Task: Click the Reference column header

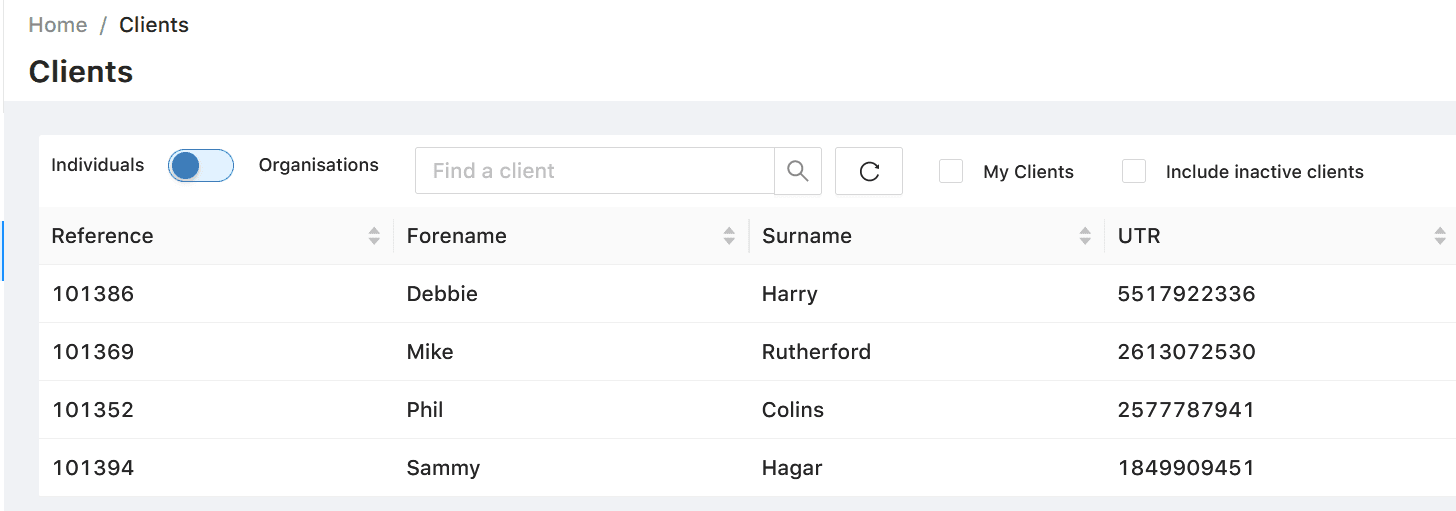Action: (x=216, y=236)
